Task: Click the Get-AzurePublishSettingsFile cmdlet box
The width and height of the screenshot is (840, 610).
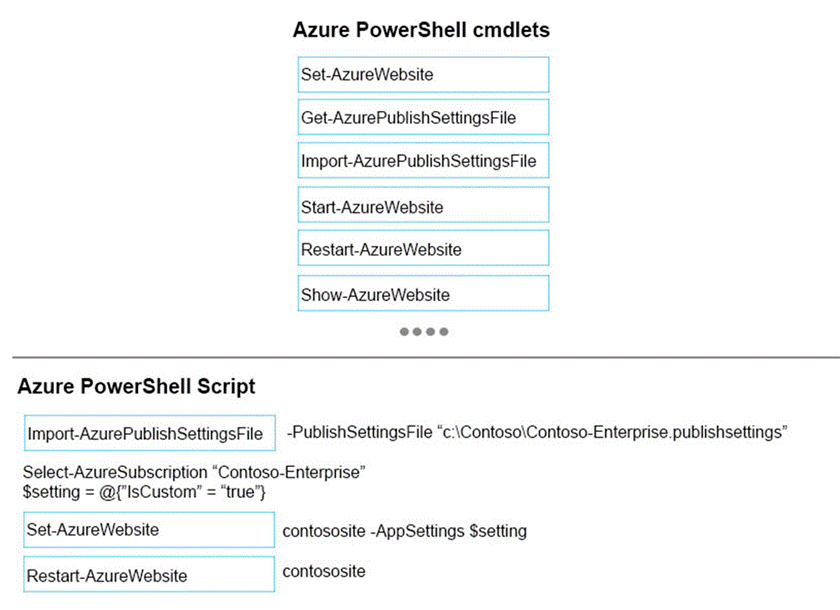Action: coord(423,118)
